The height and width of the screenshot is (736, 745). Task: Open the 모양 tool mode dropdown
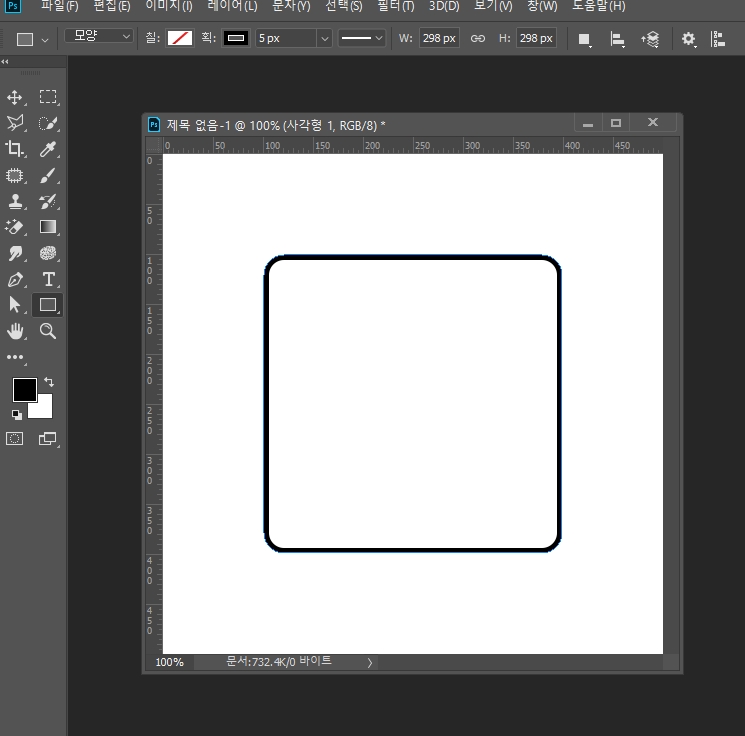pos(98,36)
